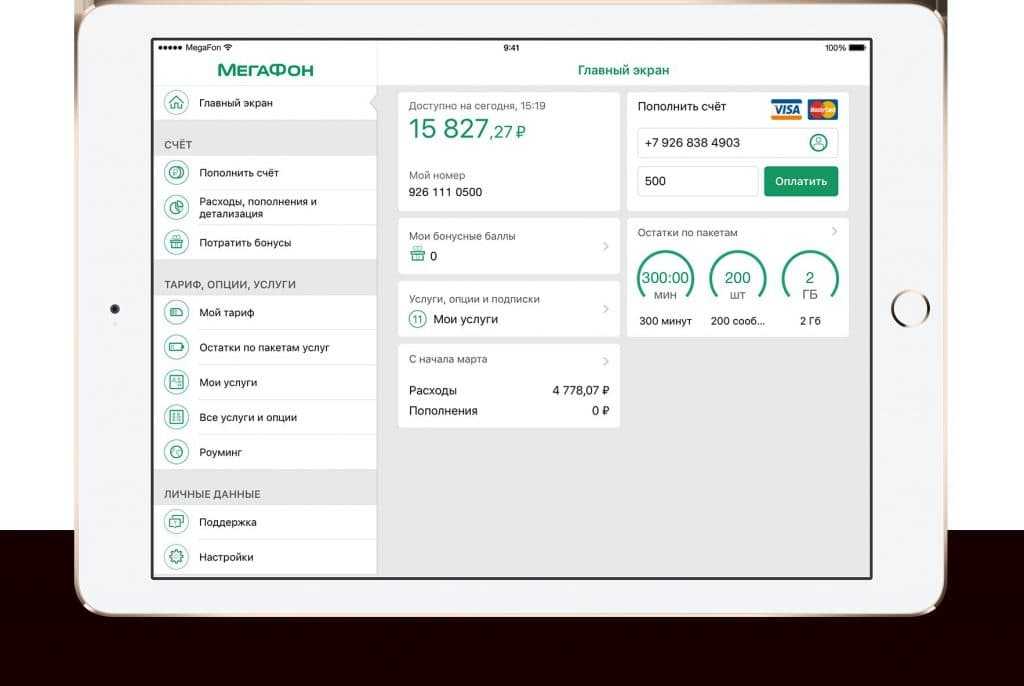Tap the Пополнить счёт coin icon

coord(176,173)
